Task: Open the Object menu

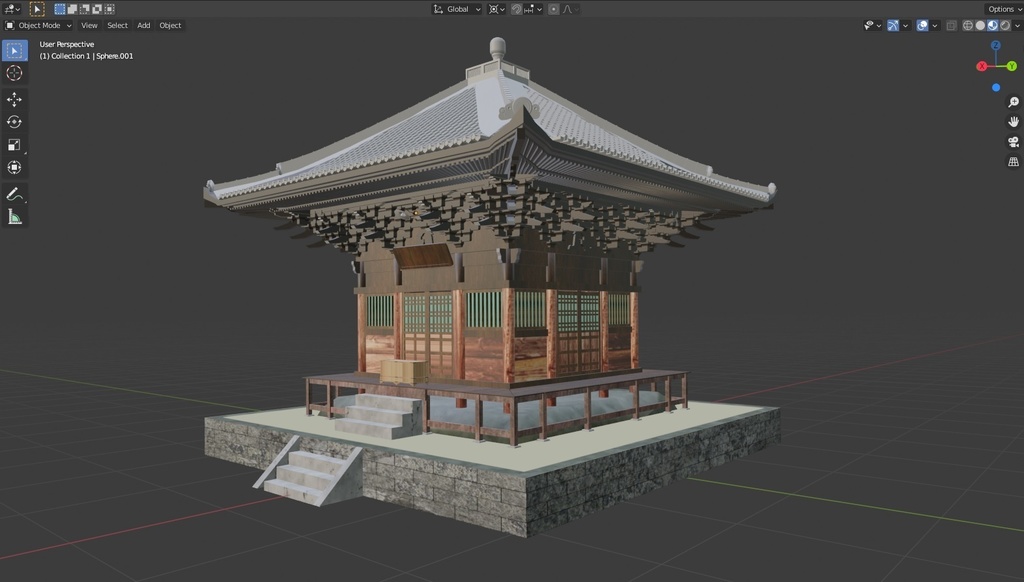Action: tap(170, 25)
